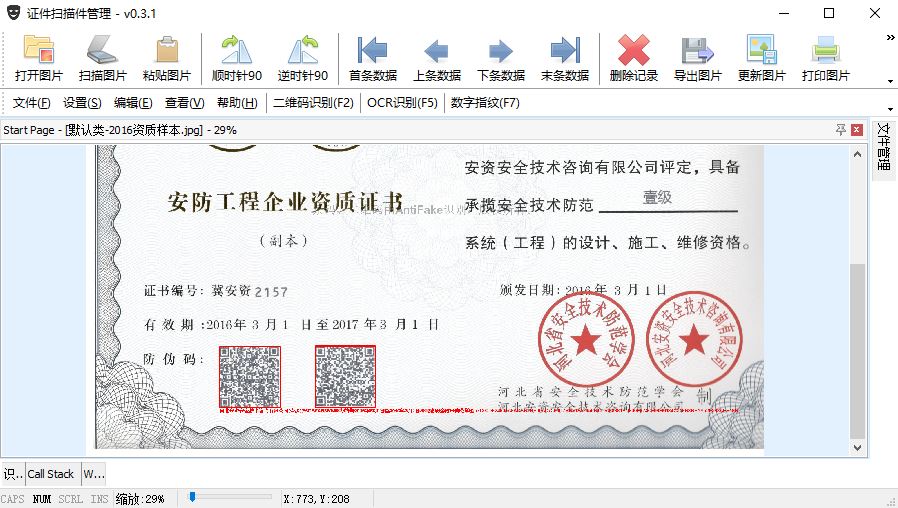Open main toolbar options dropdown arrow
The height and width of the screenshot is (508, 898).
[891, 81]
